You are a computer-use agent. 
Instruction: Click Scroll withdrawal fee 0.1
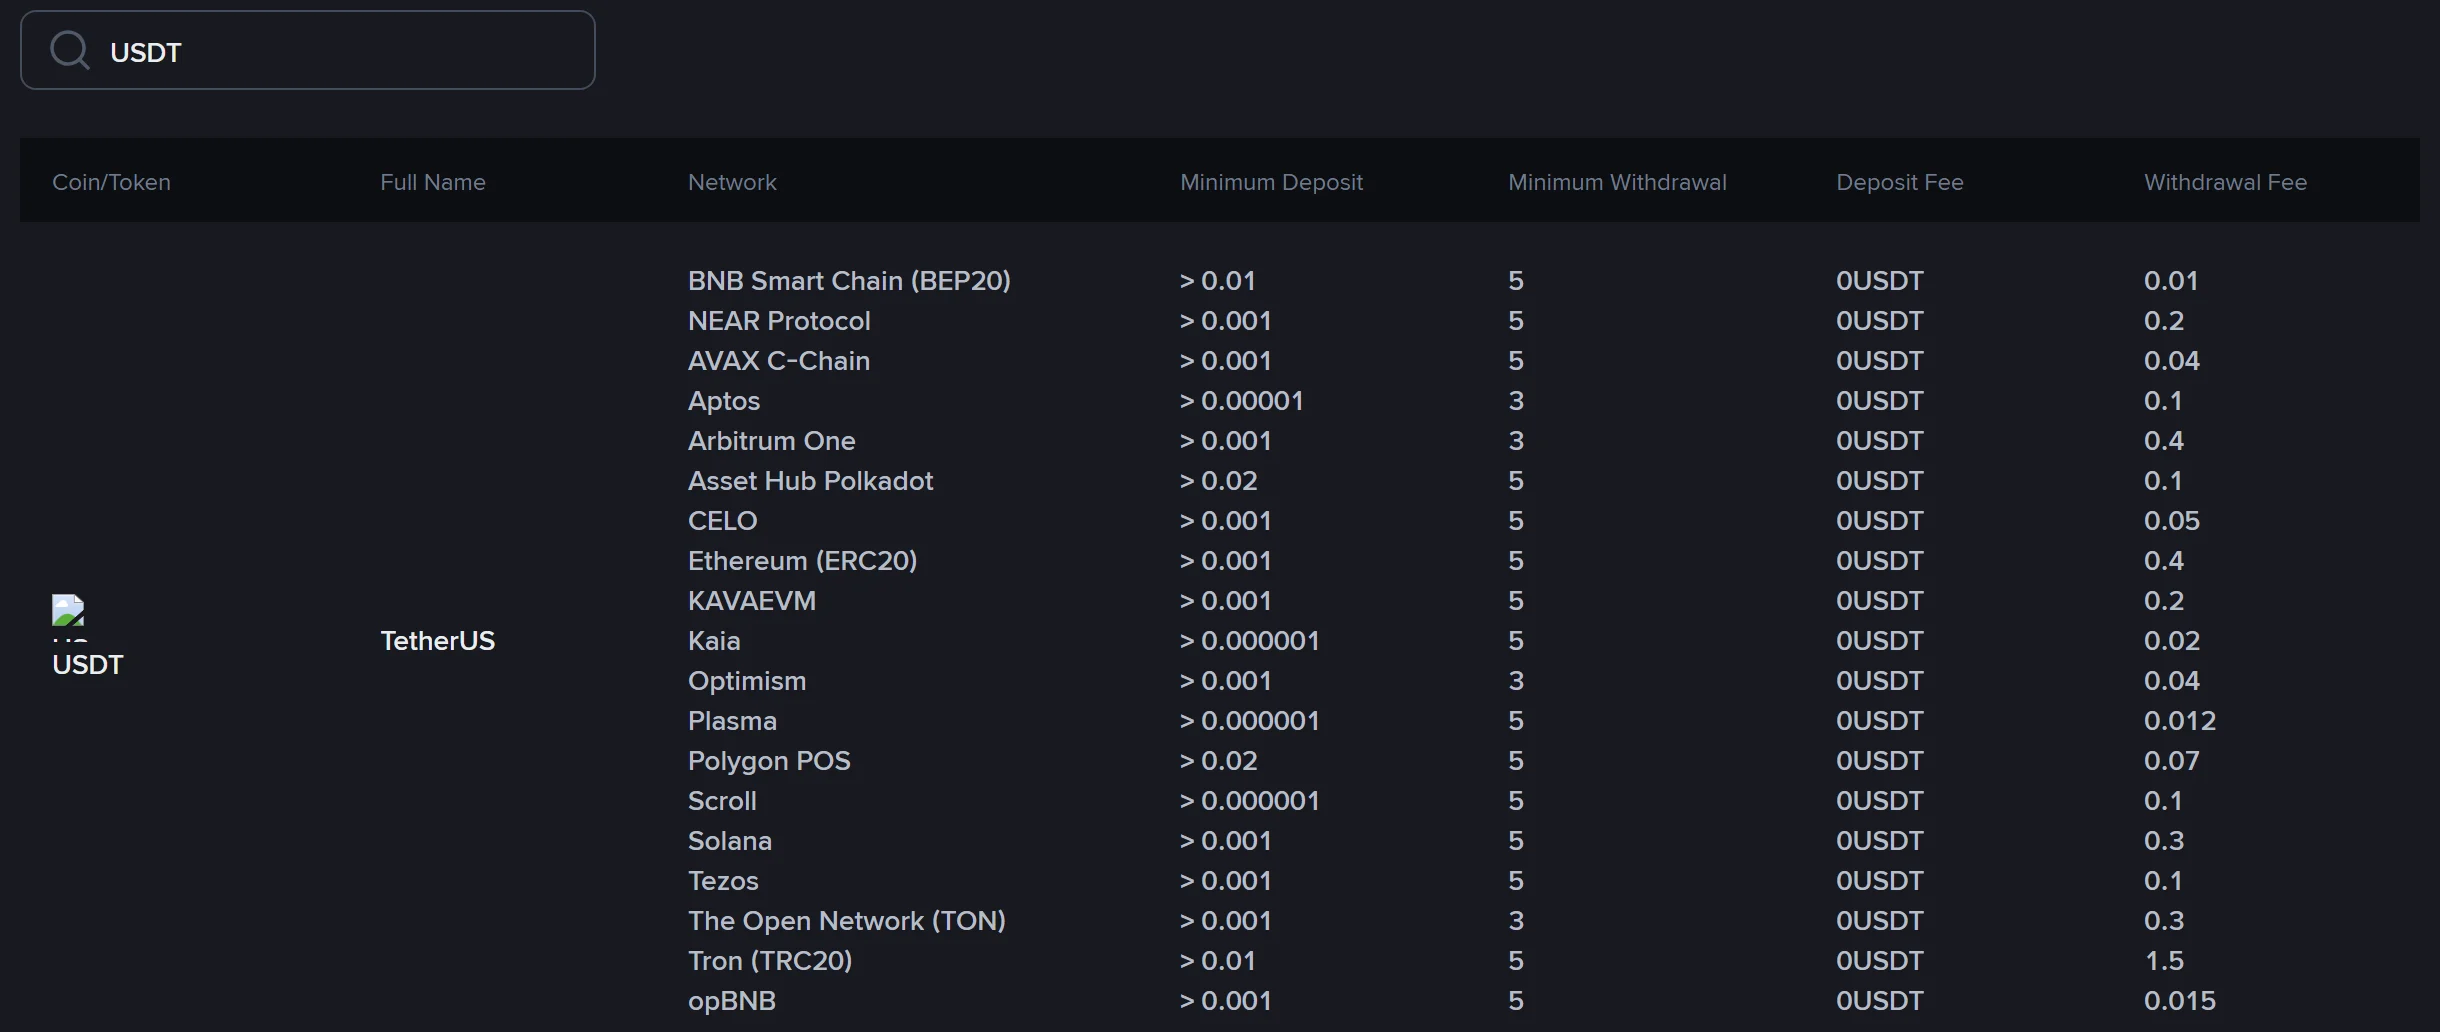coord(2163,801)
